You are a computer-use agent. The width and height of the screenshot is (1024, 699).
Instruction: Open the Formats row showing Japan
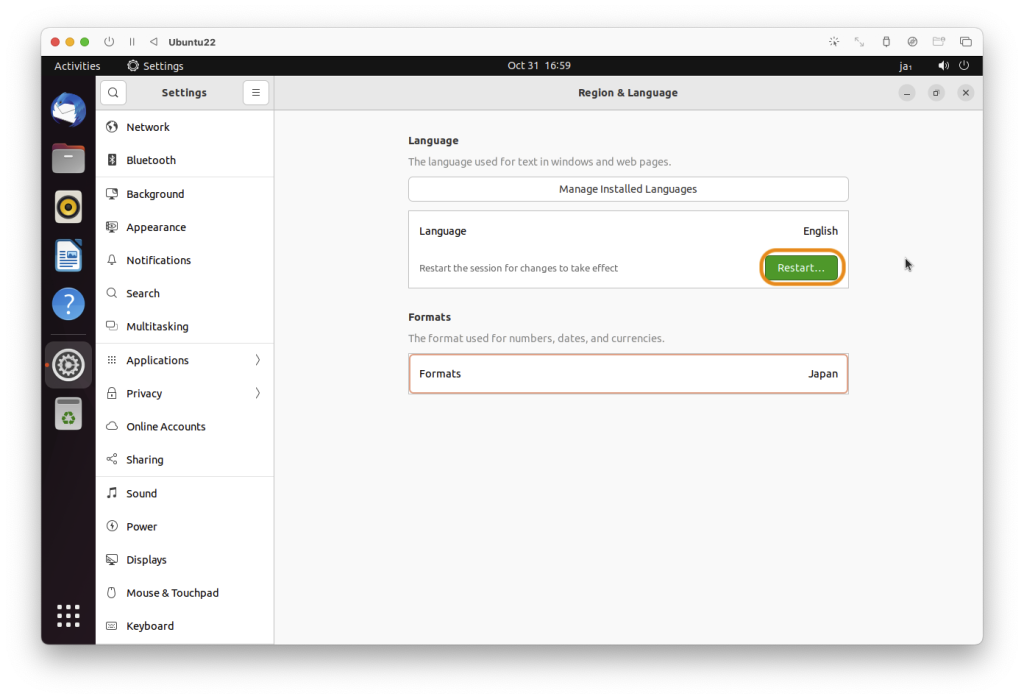(628, 374)
